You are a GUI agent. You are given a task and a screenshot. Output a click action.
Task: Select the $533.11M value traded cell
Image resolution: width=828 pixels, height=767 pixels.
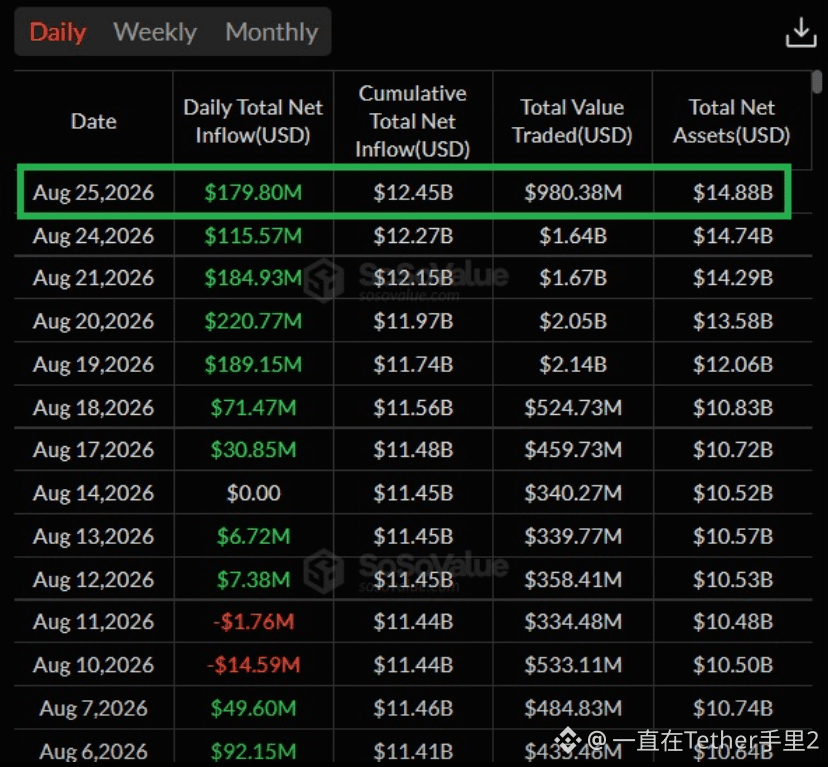[x=573, y=665]
